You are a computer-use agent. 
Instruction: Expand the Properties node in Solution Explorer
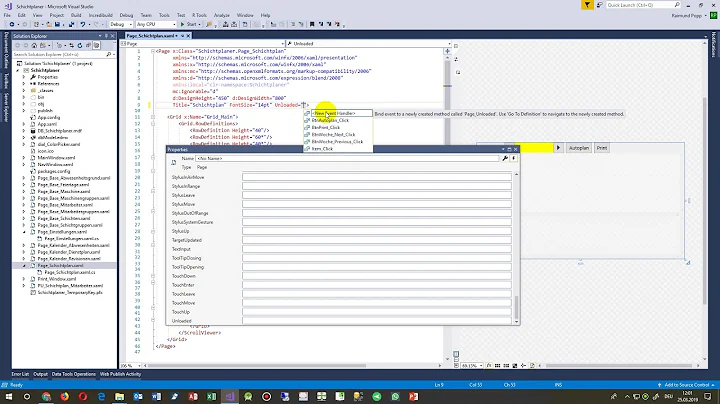24,77
